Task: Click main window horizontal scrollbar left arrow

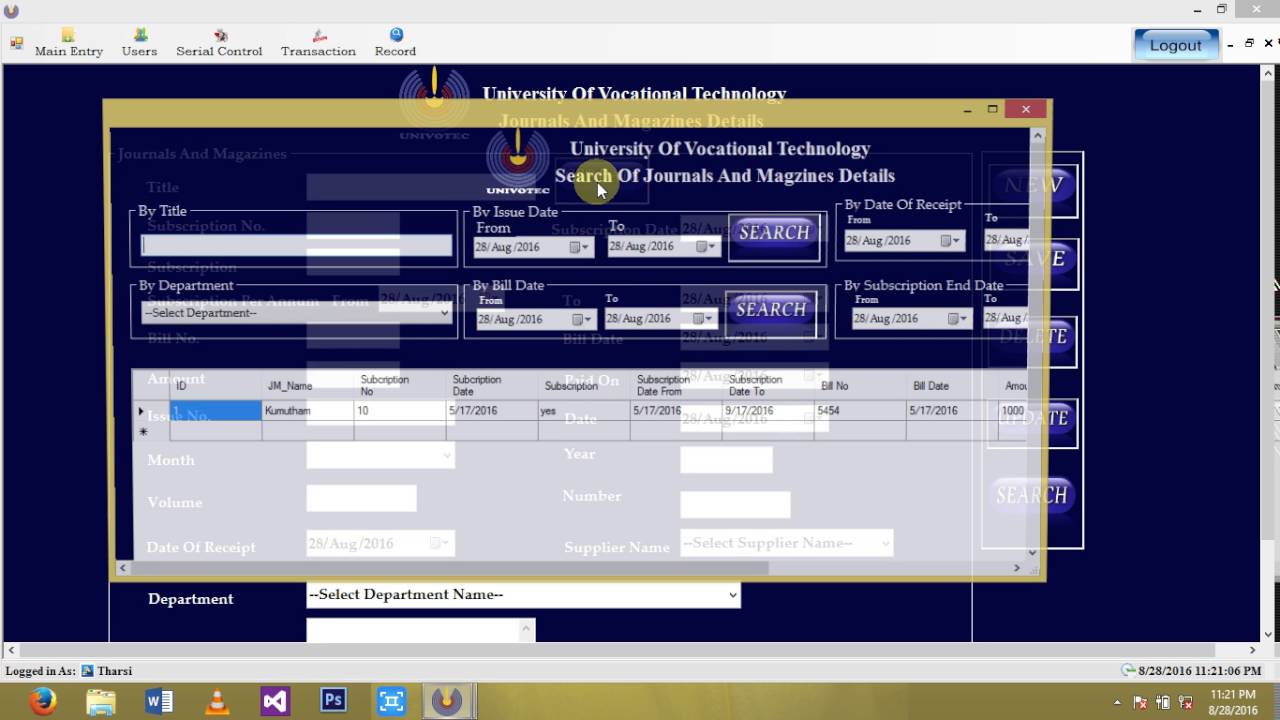Action: point(10,650)
